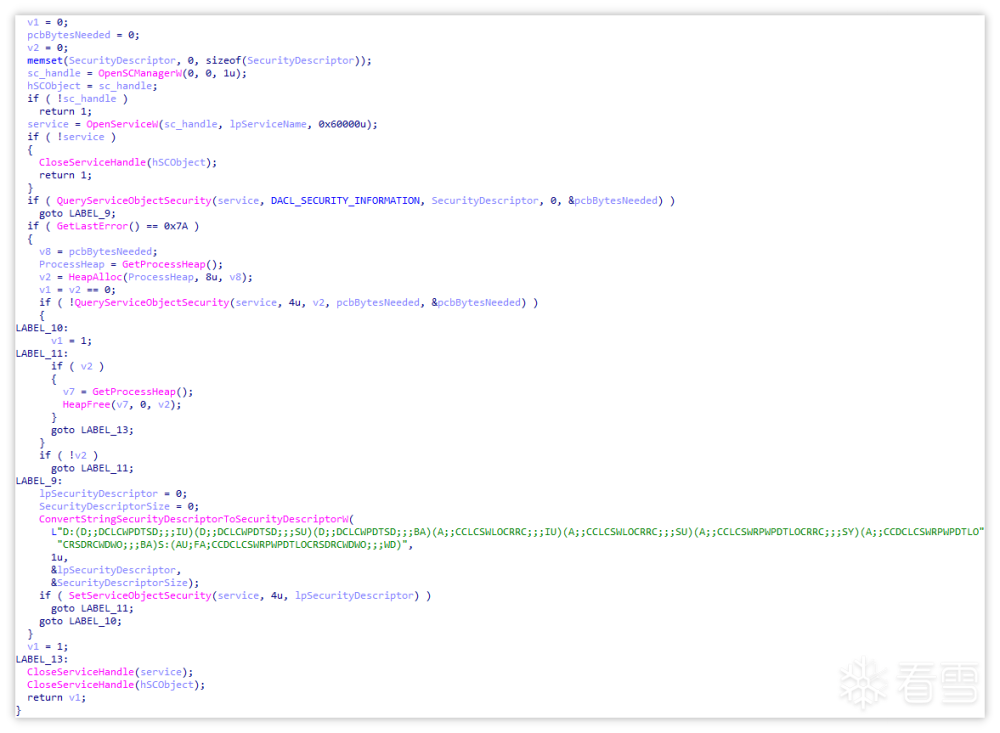The image size is (1000, 733).
Task: Select second SDDL line starting "CRSDRCWDWO
Action: click(x=235, y=545)
